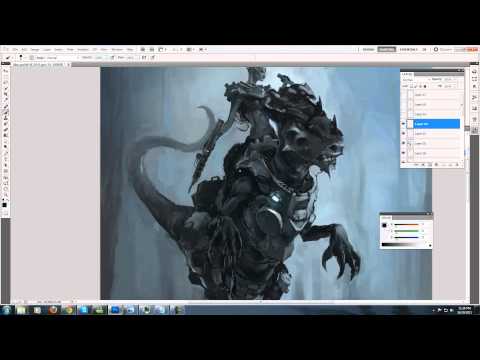Launch Bridge from the application bar
The width and height of the screenshot is (480, 360).
point(143,49)
